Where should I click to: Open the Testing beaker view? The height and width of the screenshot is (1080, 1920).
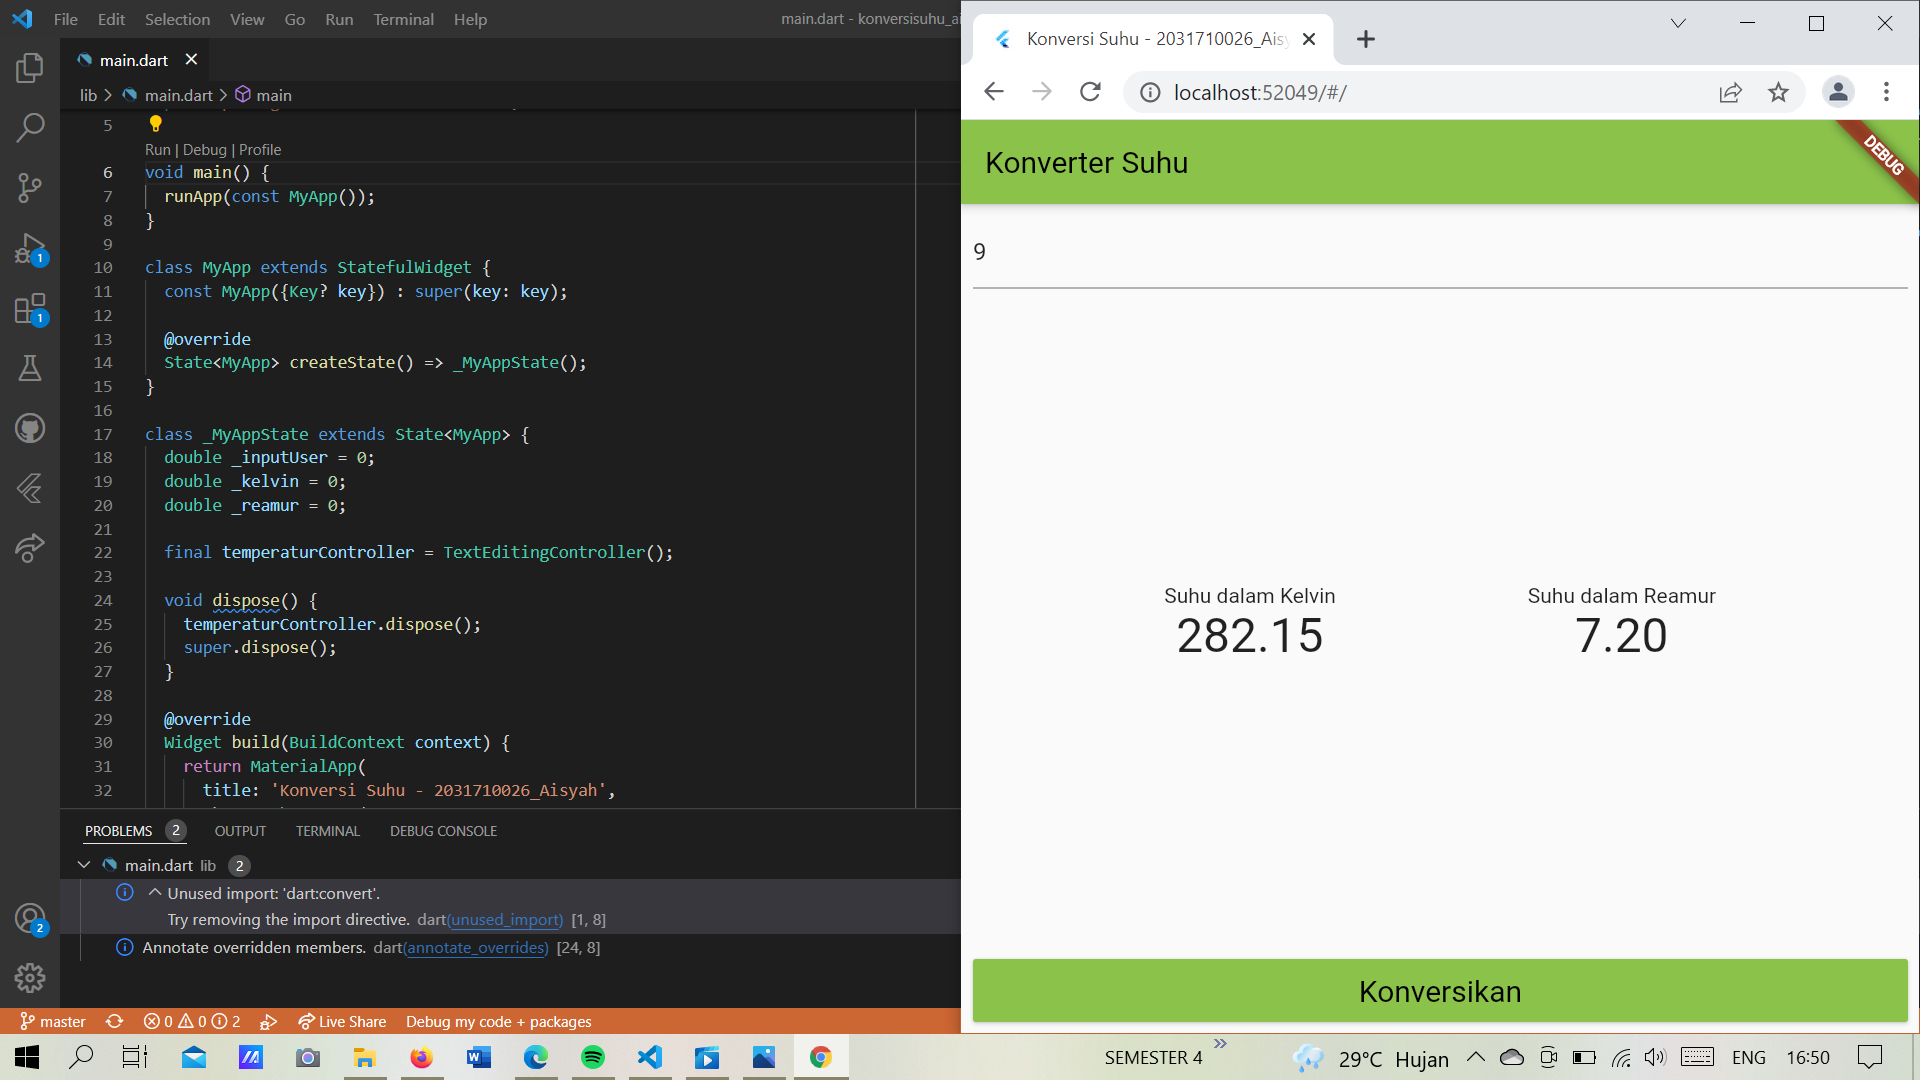click(x=30, y=368)
